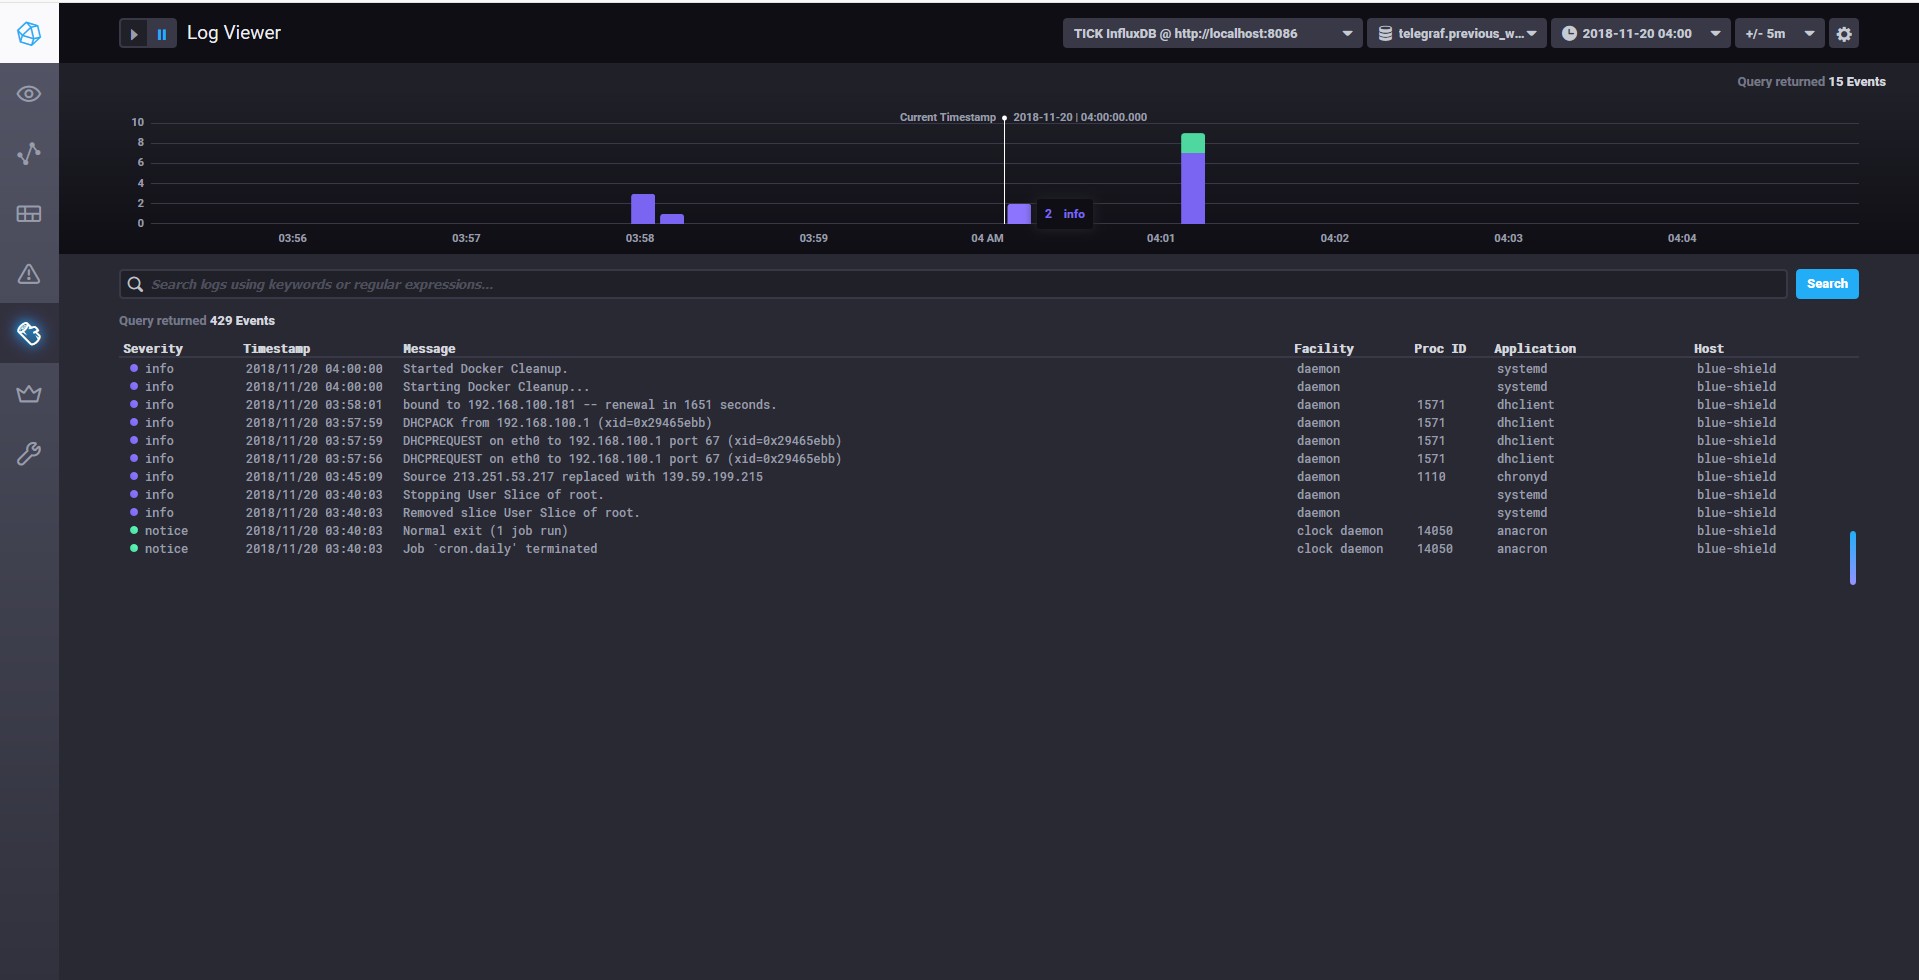Click the magnifier icon in search bar
Screen dimensions: 1919x980
pyautogui.click(x=135, y=284)
